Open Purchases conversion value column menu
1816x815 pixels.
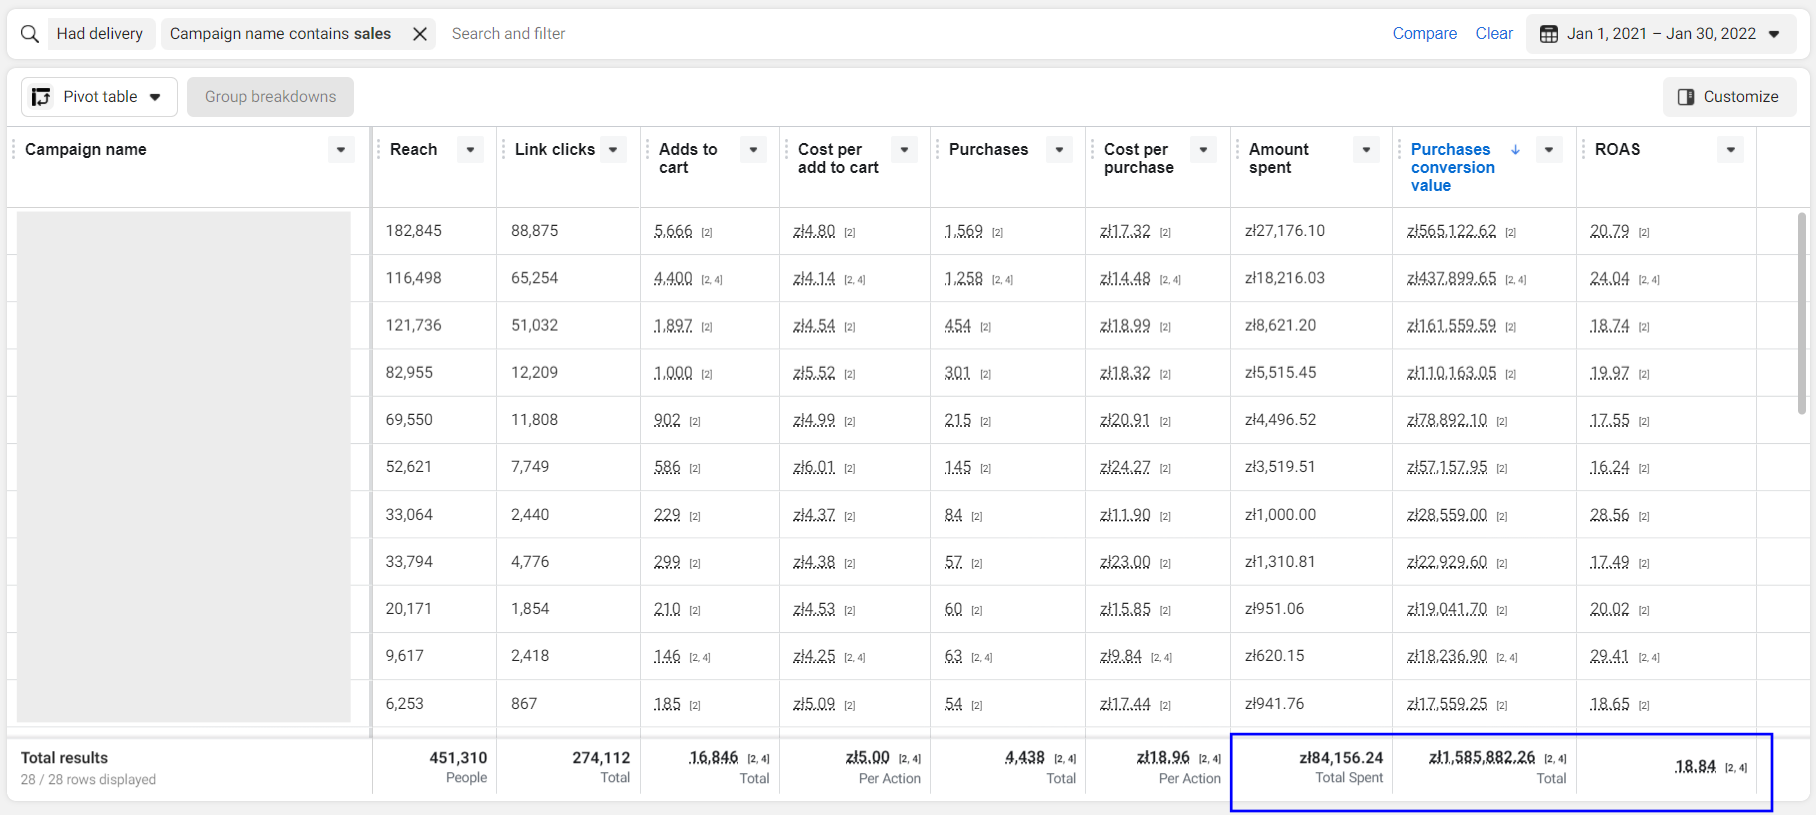pos(1549,150)
